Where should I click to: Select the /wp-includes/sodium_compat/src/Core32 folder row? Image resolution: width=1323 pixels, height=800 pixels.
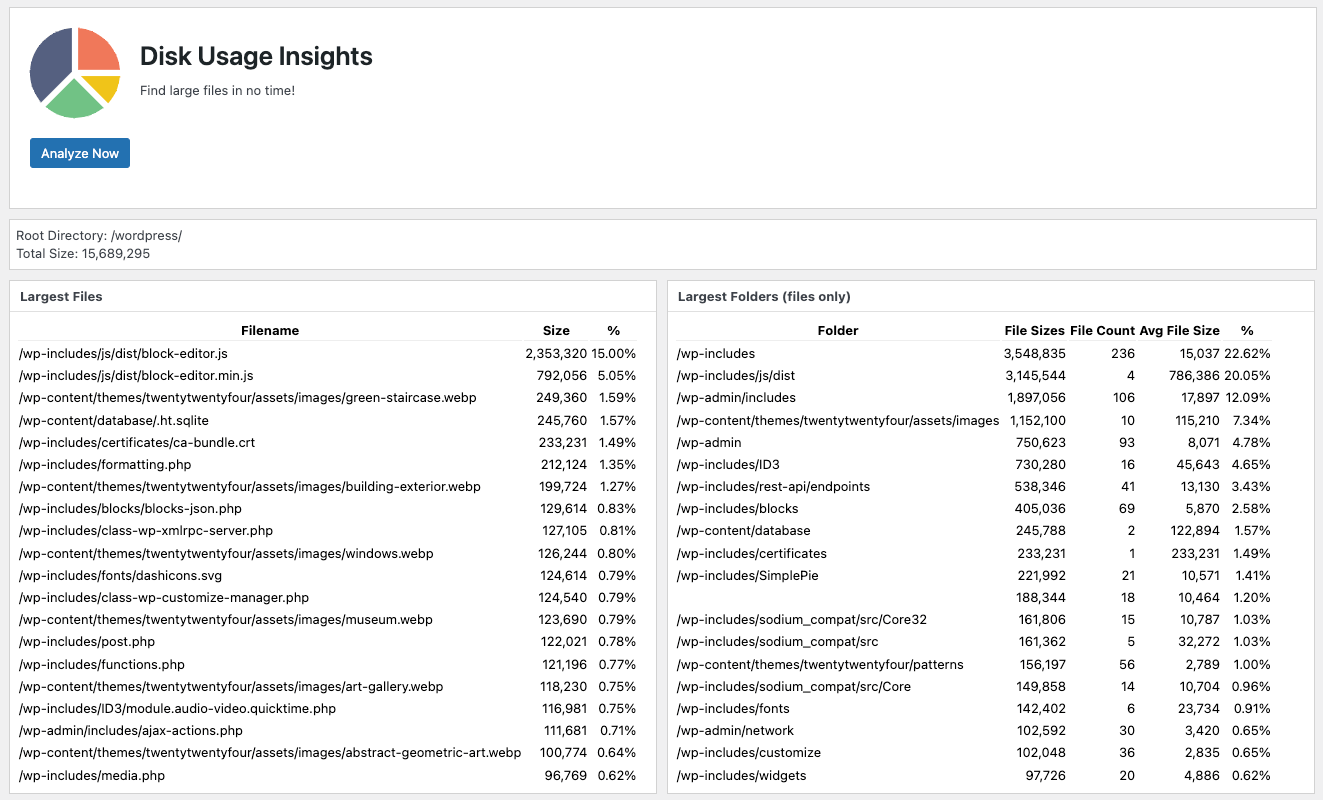[974, 619]
